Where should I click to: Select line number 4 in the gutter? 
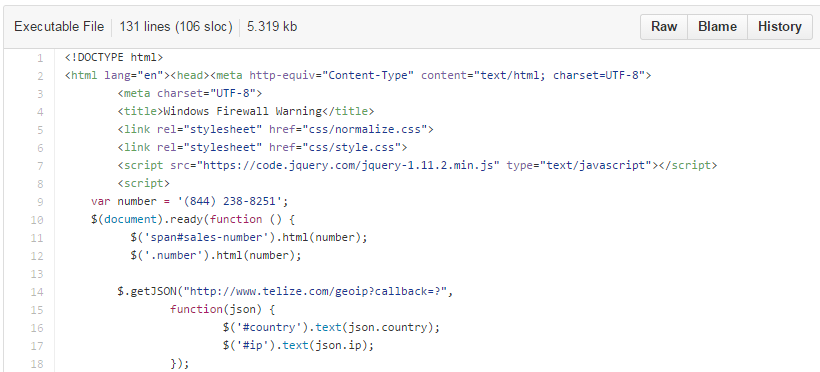[40, 111]
